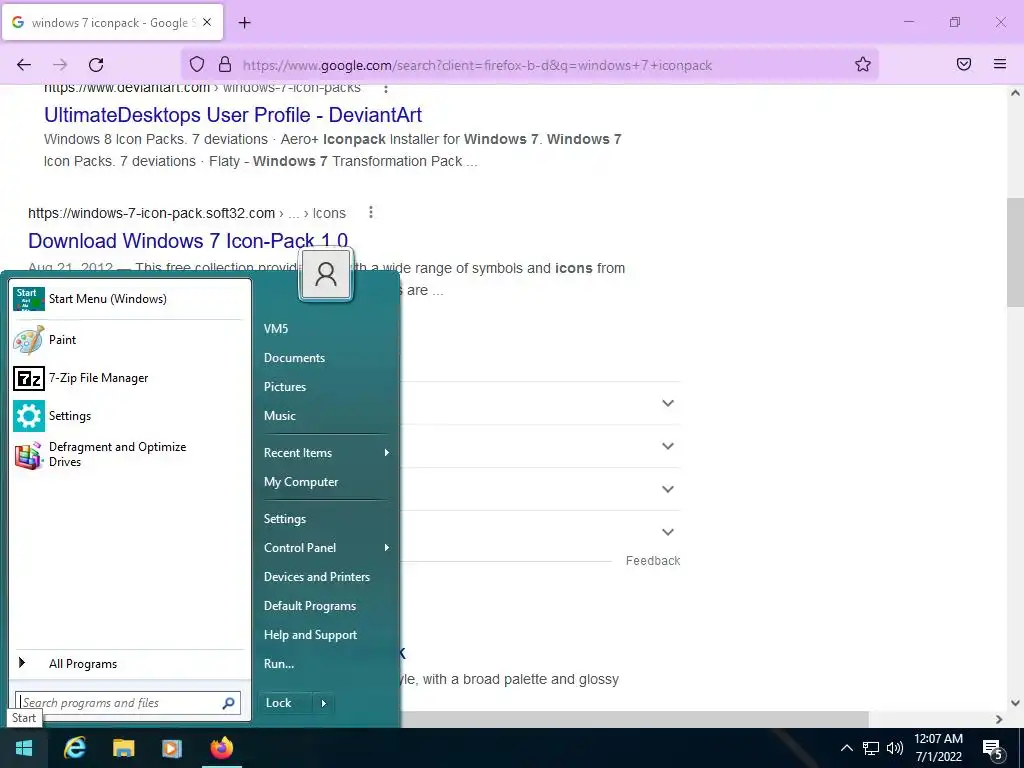The height and width of the screenshot is (768, 1024).
Task: Click the Windows Start button on taskbar
Action: click(x=24, y=748)
